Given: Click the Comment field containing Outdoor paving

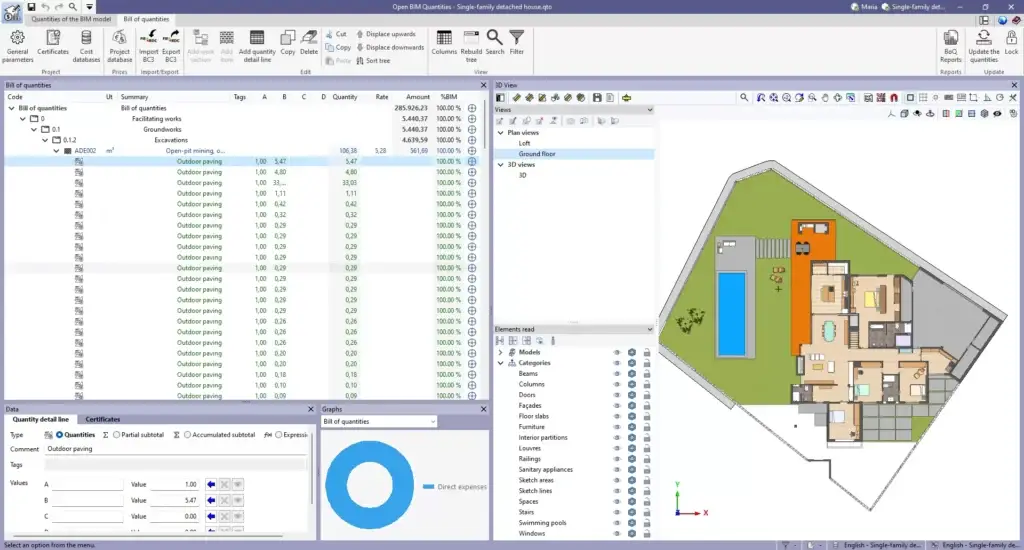Looking at the screenshot, I should [176, 449].
